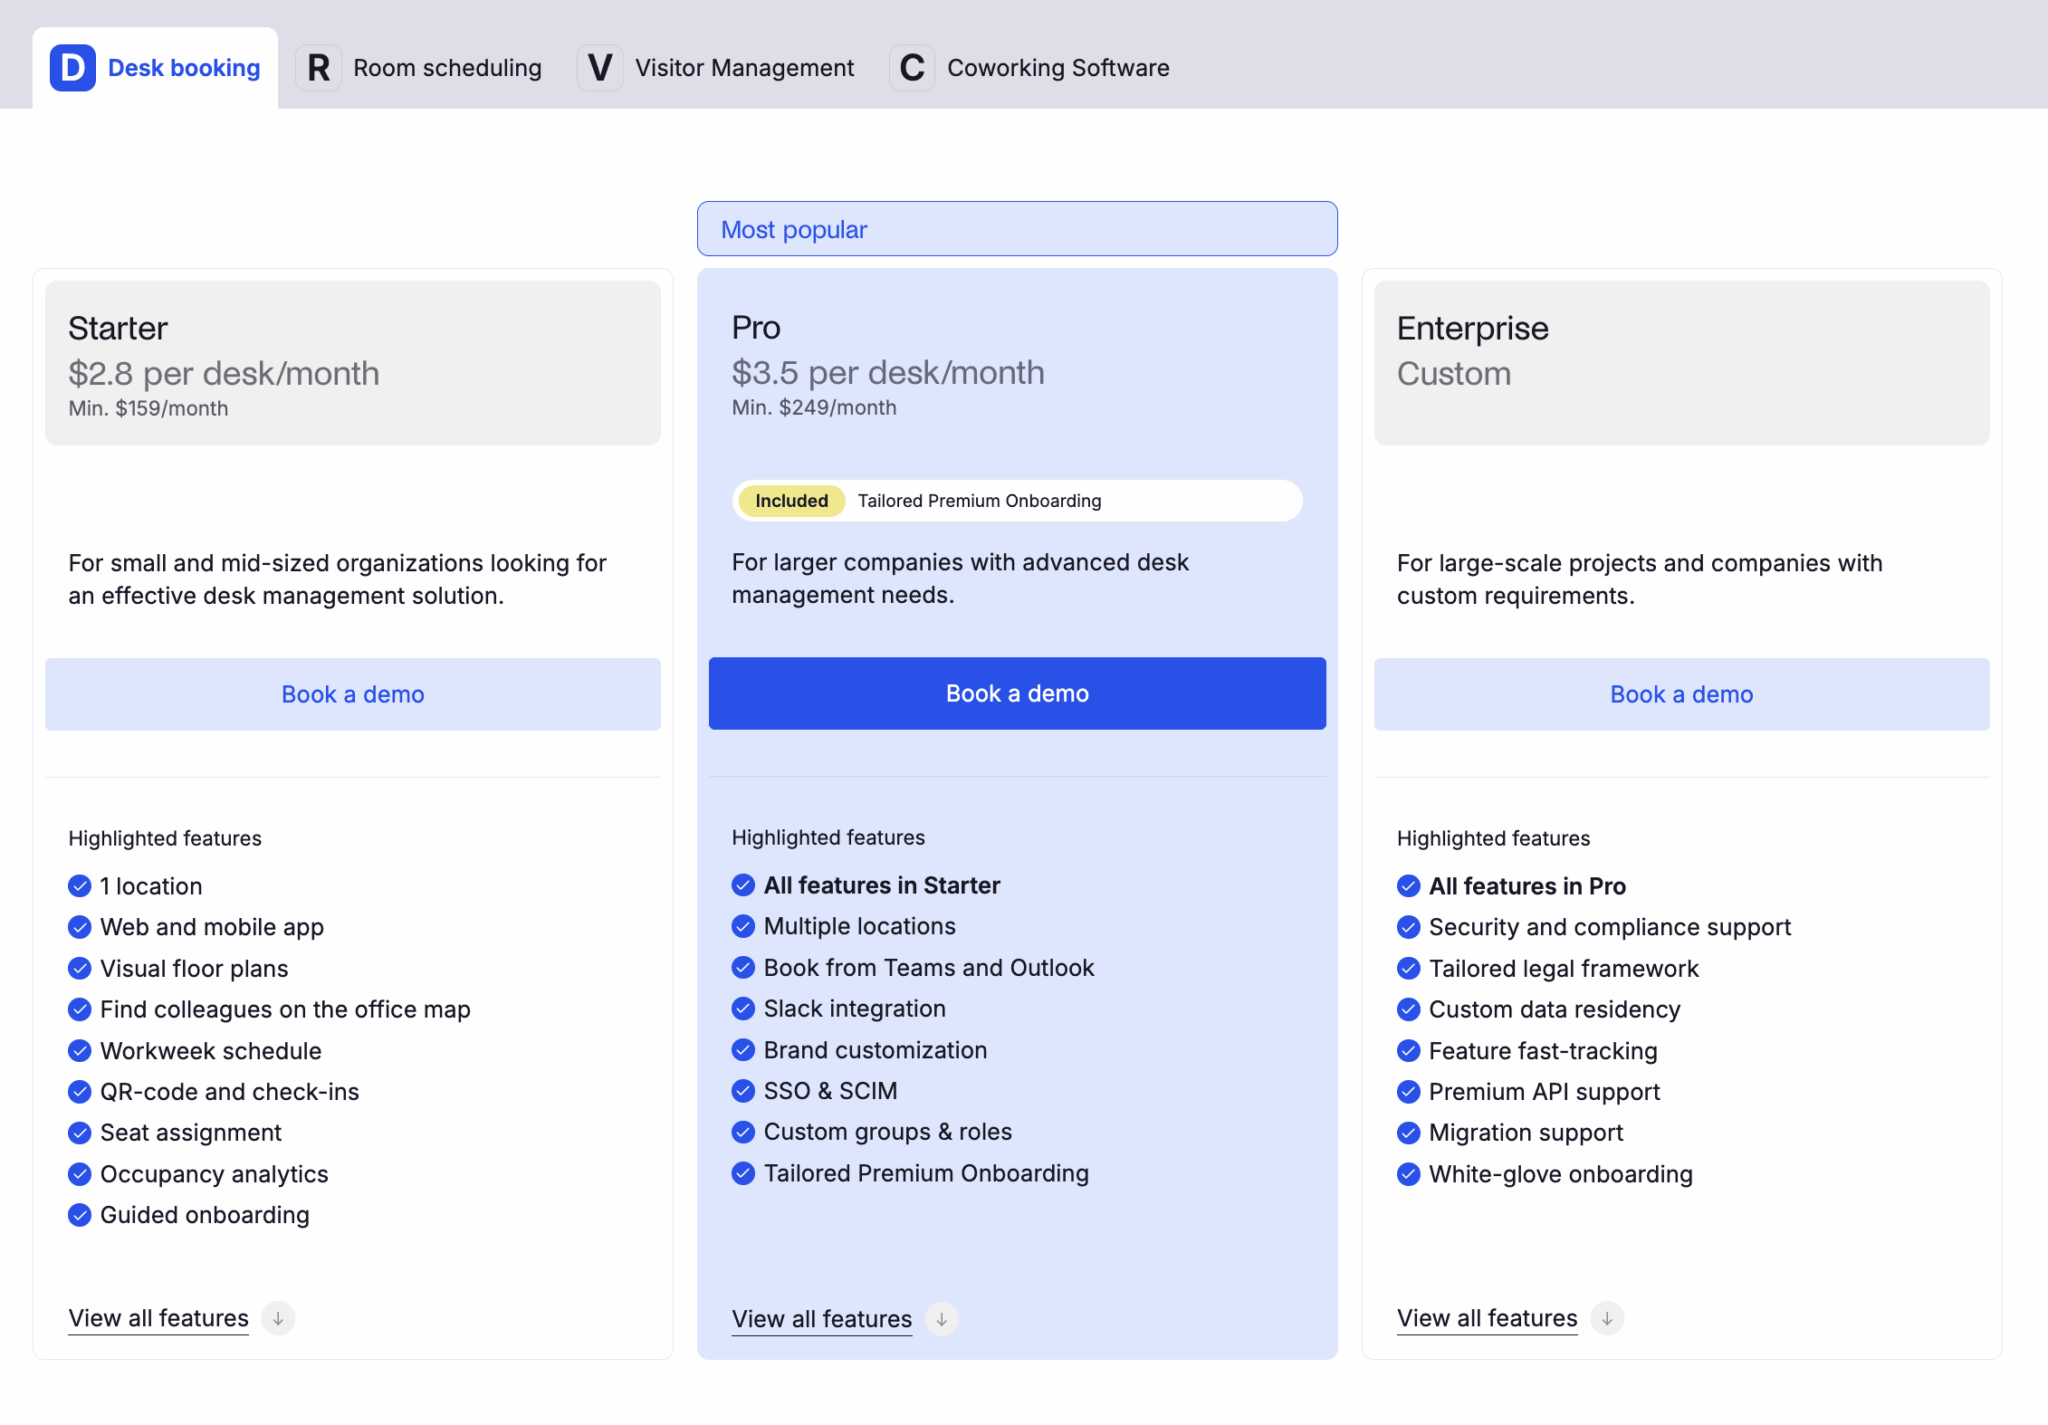Click the checkmark beside "1 location"
This screenshot has width=2048, height=1425.
pos(80,885)
